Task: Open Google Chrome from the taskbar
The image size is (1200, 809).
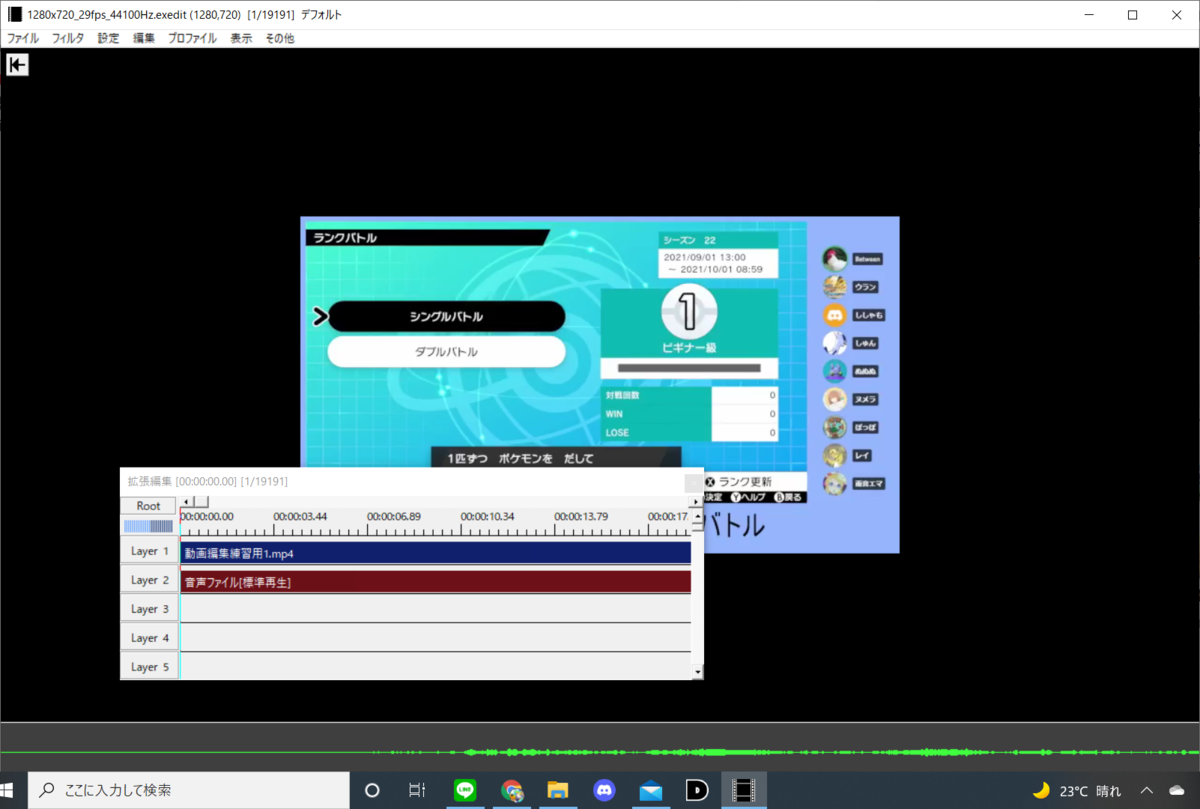Action: click(512, 790)
